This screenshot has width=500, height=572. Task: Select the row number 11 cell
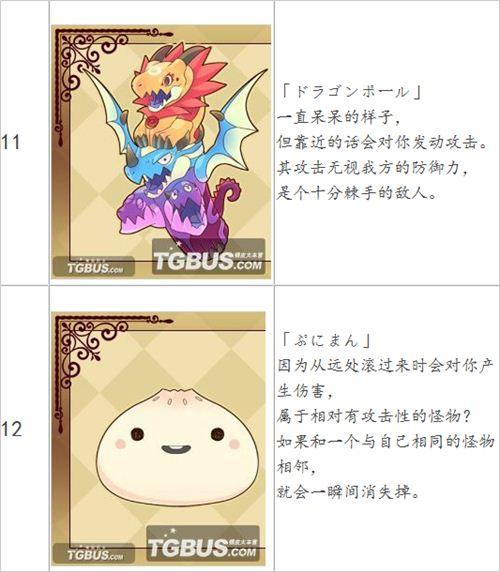pyautogui.click(x=24, y=142)
